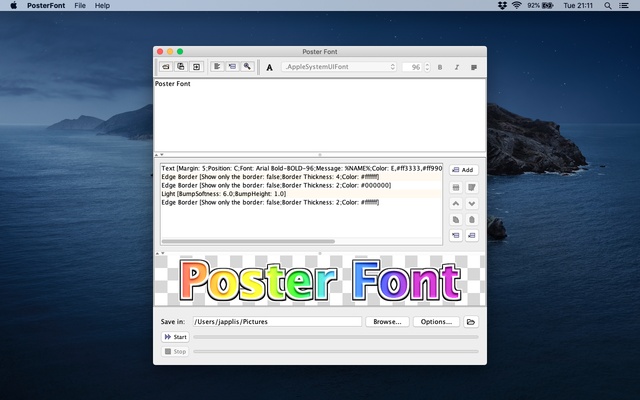Click the font size field showing 96
The image size is (640, 400).
coord(412,67)
